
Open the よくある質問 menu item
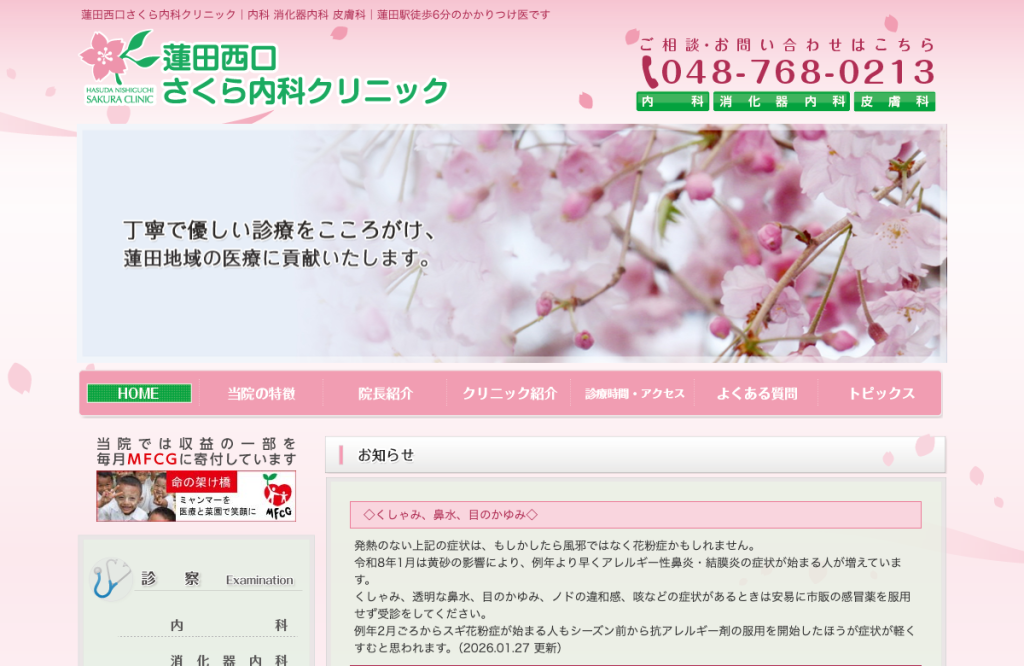757,394
